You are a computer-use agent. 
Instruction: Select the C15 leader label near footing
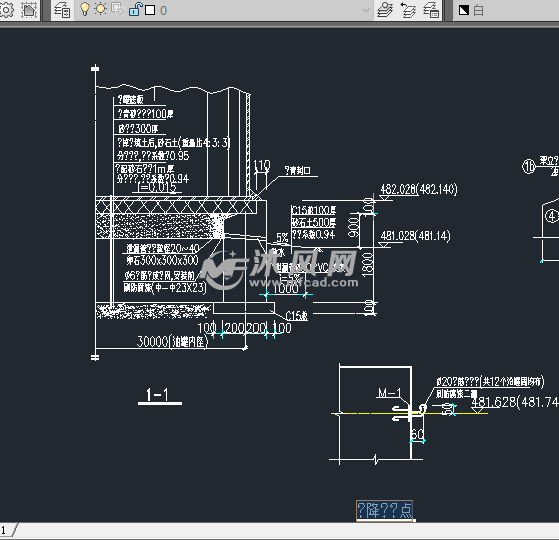(x=297, y=315)
